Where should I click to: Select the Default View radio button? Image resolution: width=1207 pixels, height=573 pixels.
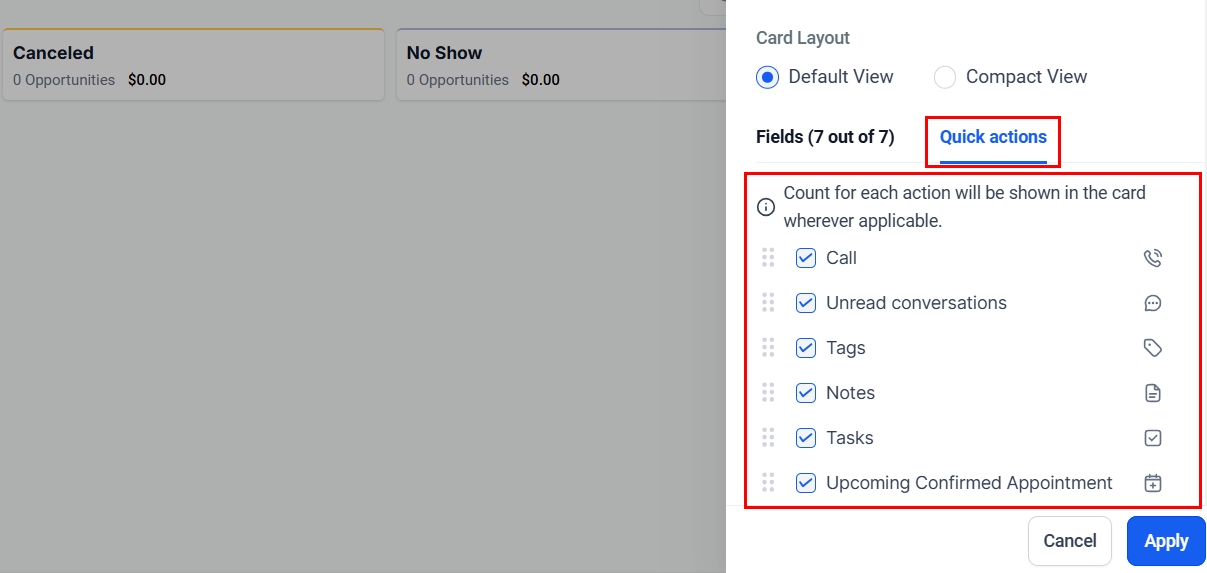[767, 77]
